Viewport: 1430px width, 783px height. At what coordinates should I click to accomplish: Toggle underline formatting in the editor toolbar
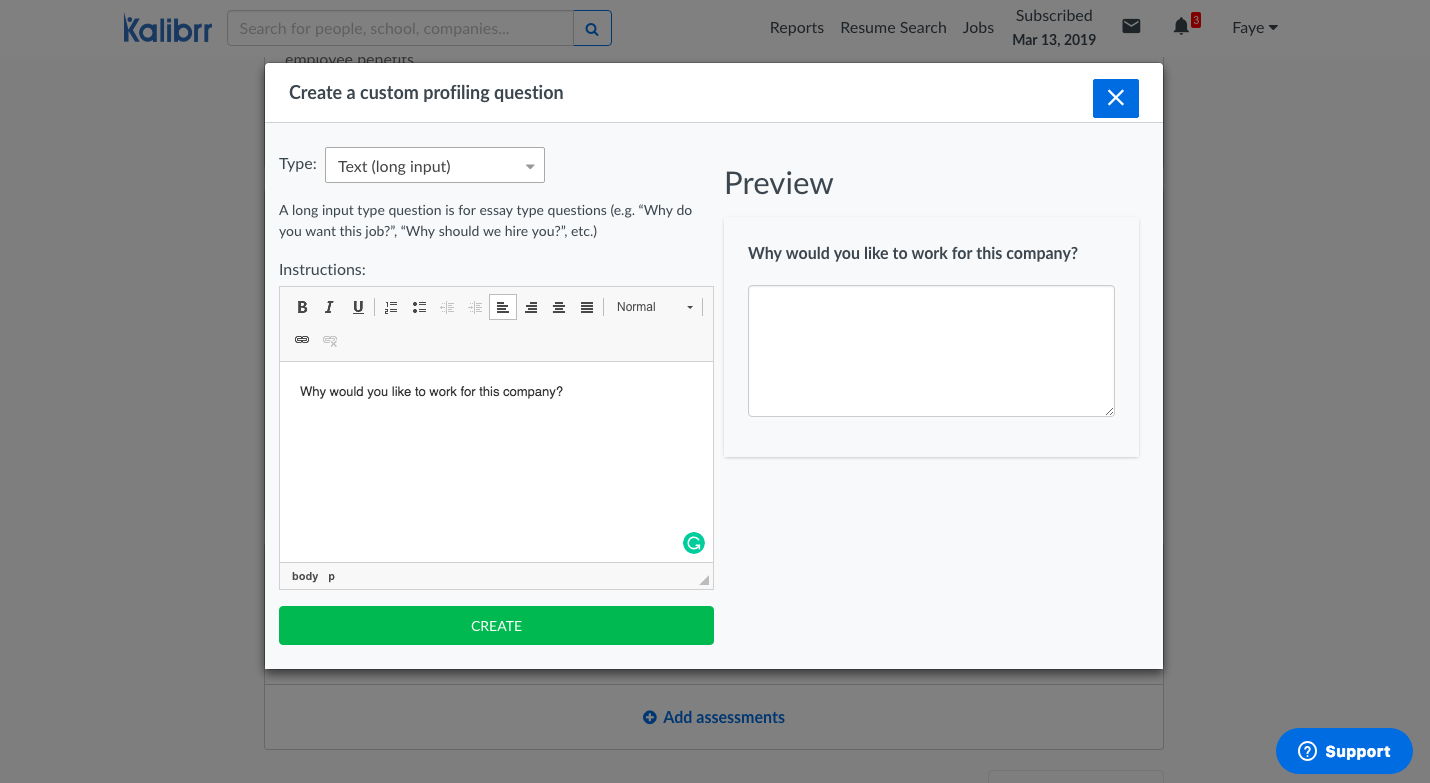tap(358, 307)
